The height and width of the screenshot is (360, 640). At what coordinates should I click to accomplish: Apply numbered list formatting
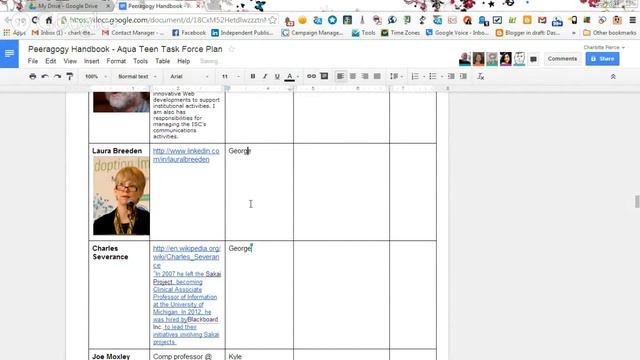click(x=415, y=76)
